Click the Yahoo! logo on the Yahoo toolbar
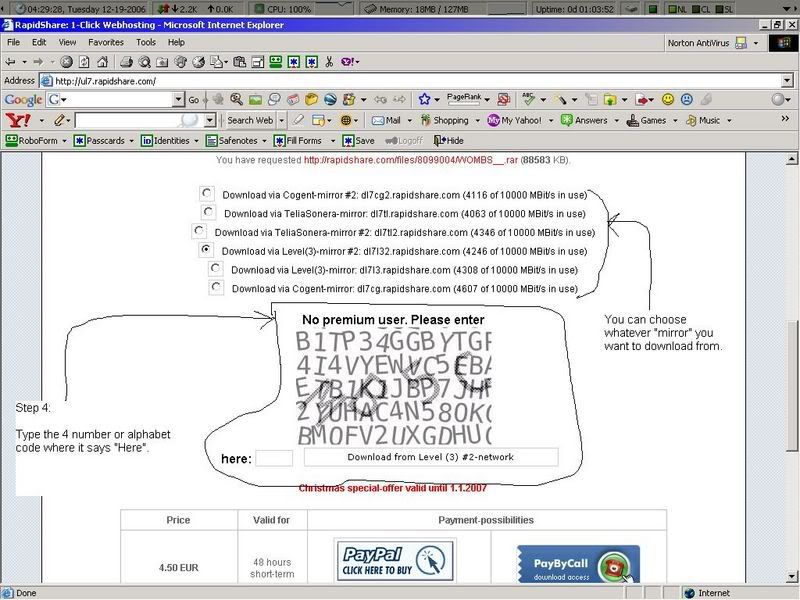 pyautogui.click(x=18, y=120)
